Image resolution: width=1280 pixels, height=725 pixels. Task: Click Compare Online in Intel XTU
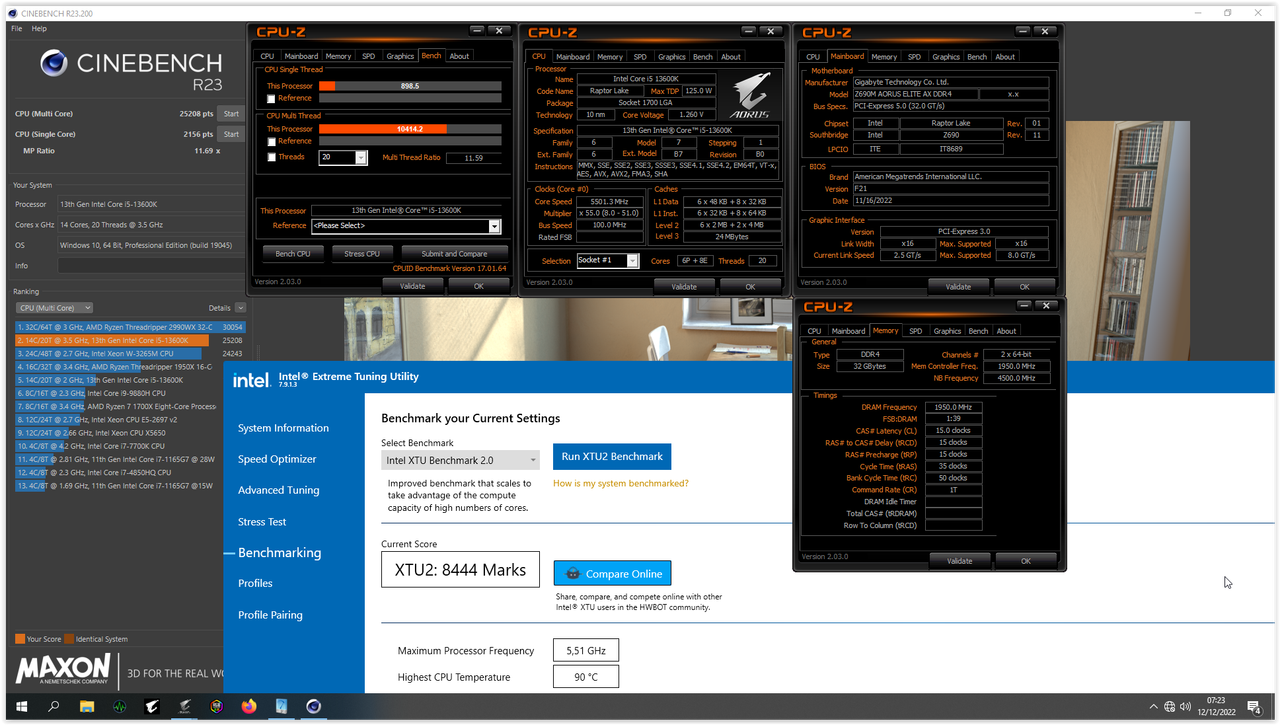pyautogui.click(x=612, y=574)
